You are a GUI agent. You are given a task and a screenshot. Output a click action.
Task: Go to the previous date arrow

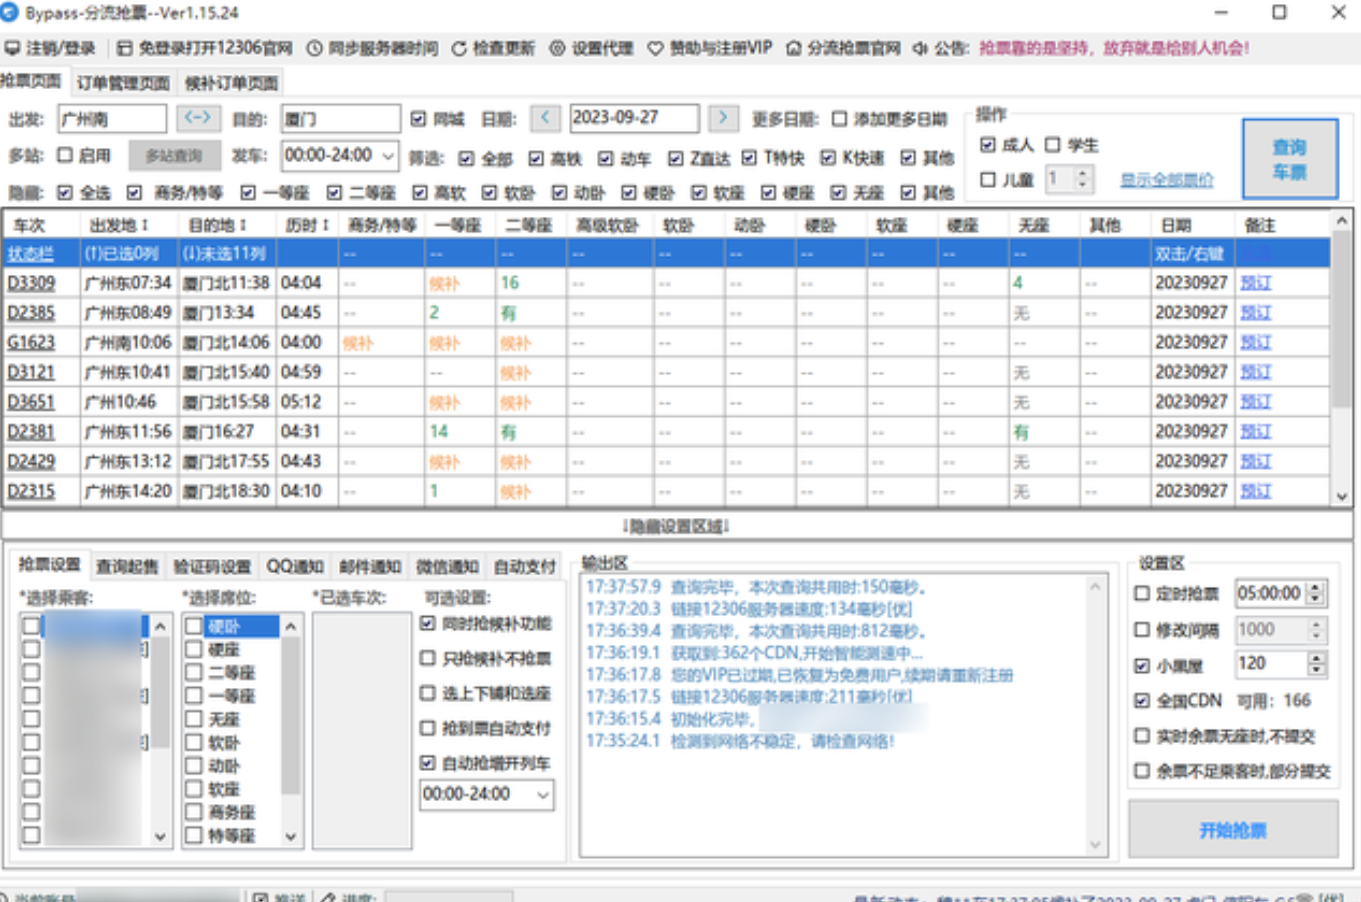tap(545, 118)
